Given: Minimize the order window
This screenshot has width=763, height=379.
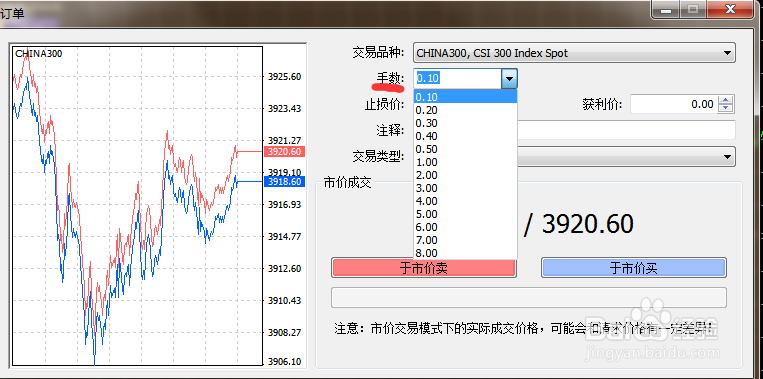Looking at the screenshot, I should pyautogui.click(x=666, y=9).
